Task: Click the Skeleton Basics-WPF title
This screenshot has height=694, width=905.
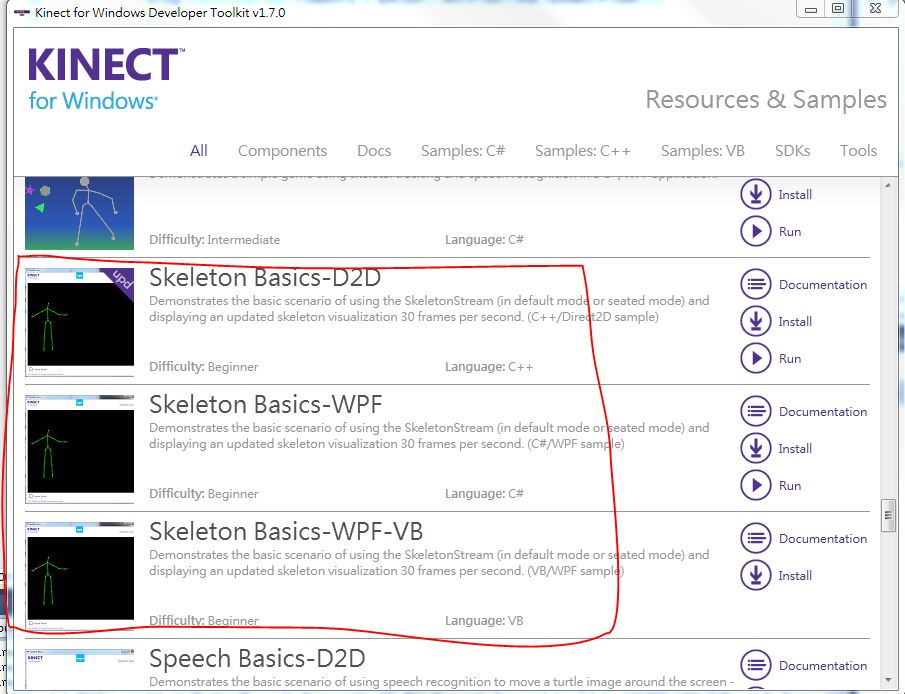Action: tap(265, 405)
